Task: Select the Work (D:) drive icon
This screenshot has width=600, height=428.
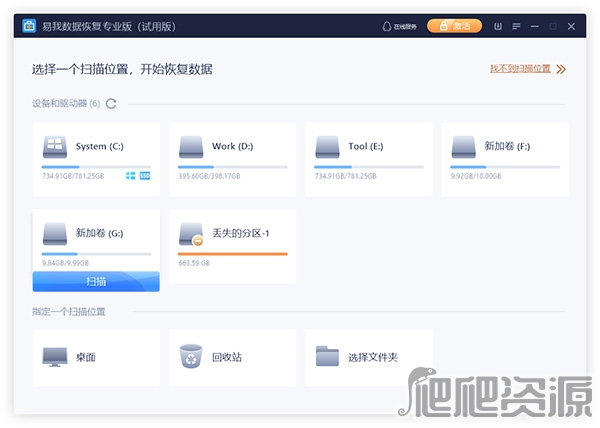Action: [x=191, y=147]
